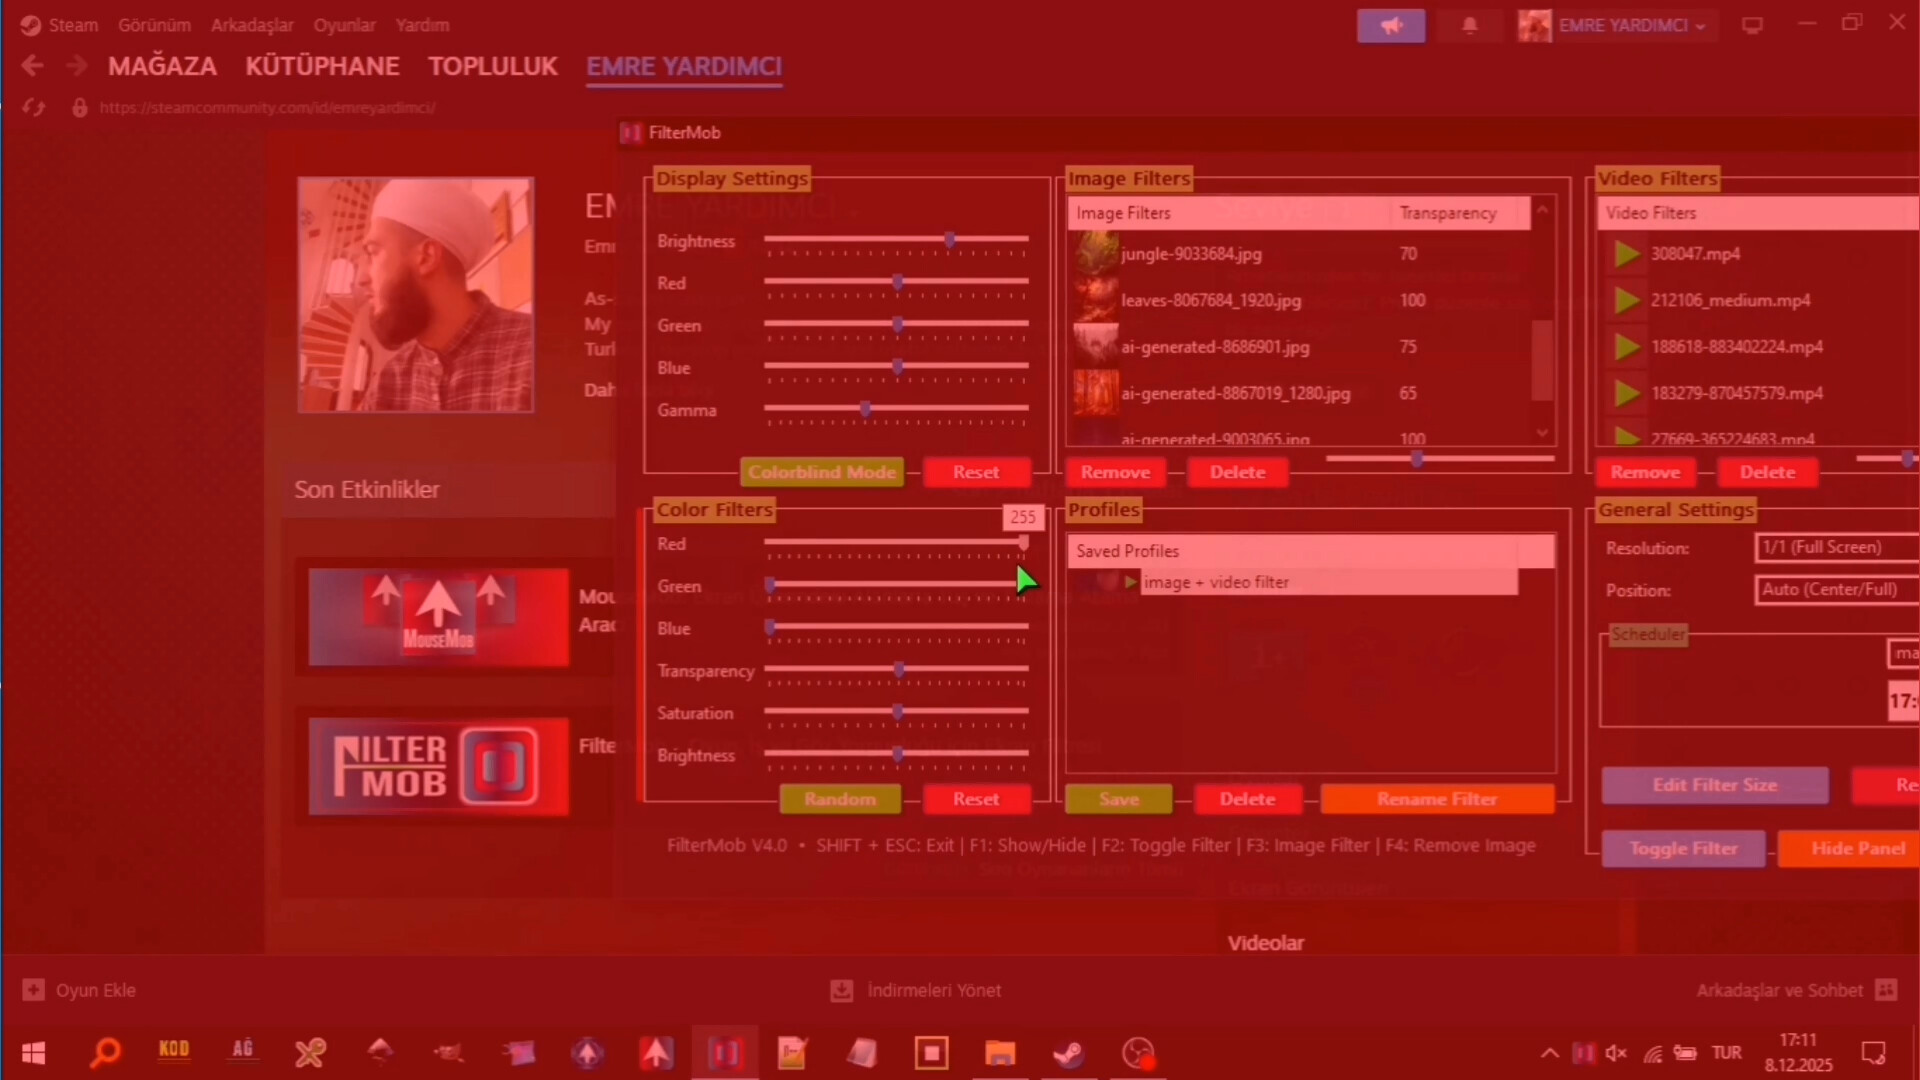
Task: Click the jungle-9033684.jpg filter thumbnail
Action: tap(1097, 254)
